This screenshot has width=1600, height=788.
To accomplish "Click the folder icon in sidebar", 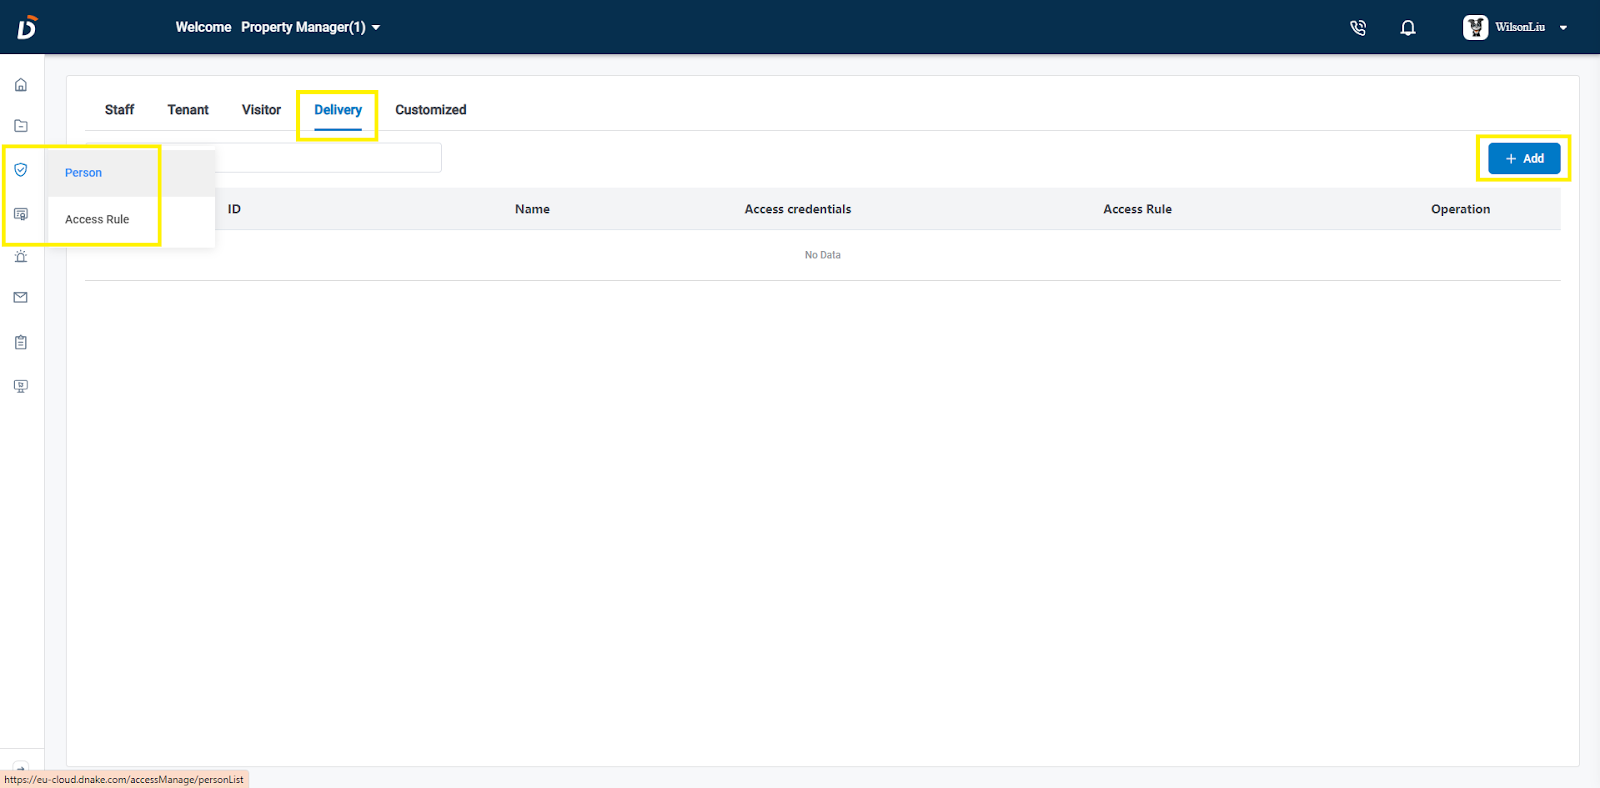I will click(21, 126).
